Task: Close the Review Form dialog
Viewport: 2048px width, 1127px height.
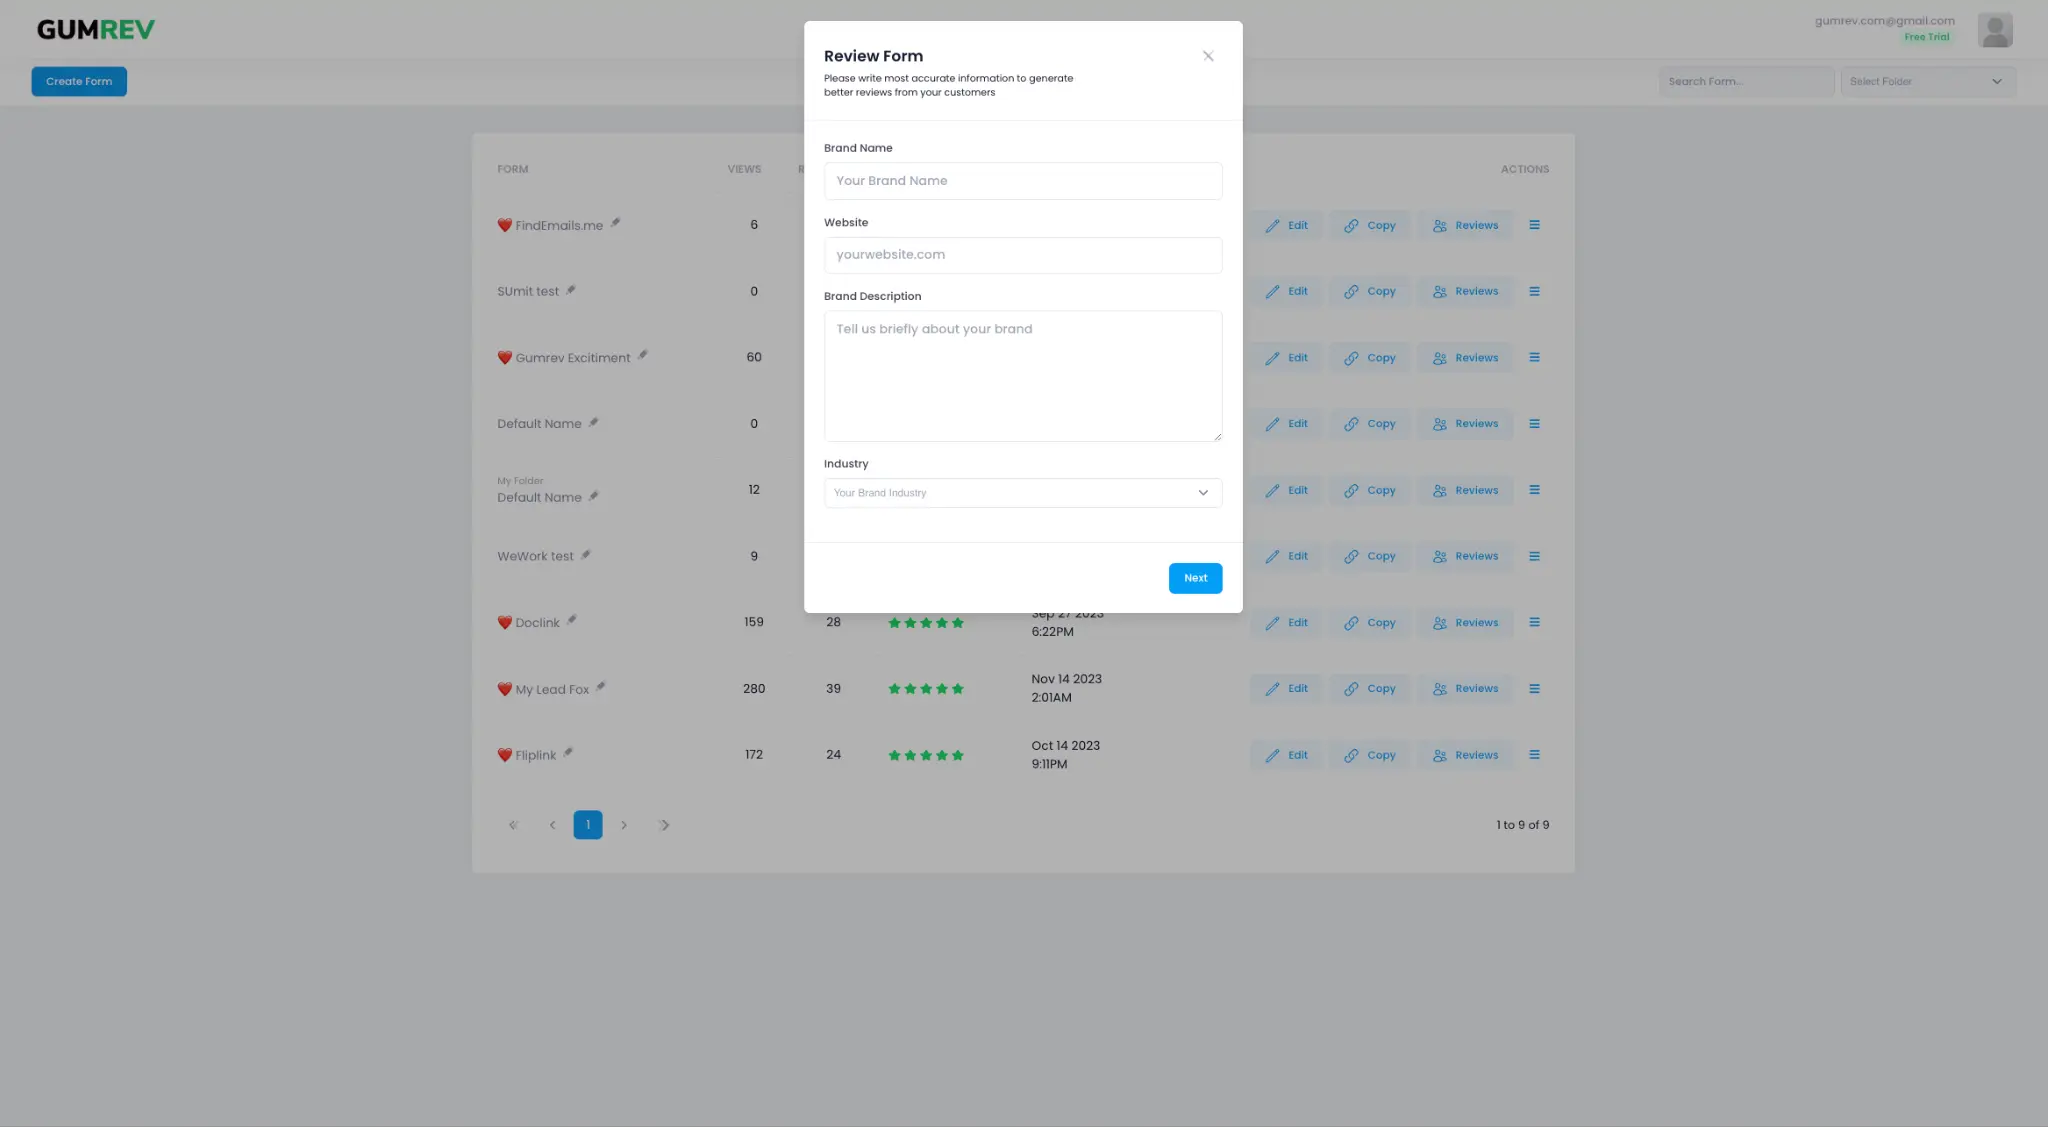Action: point(1208,56)
